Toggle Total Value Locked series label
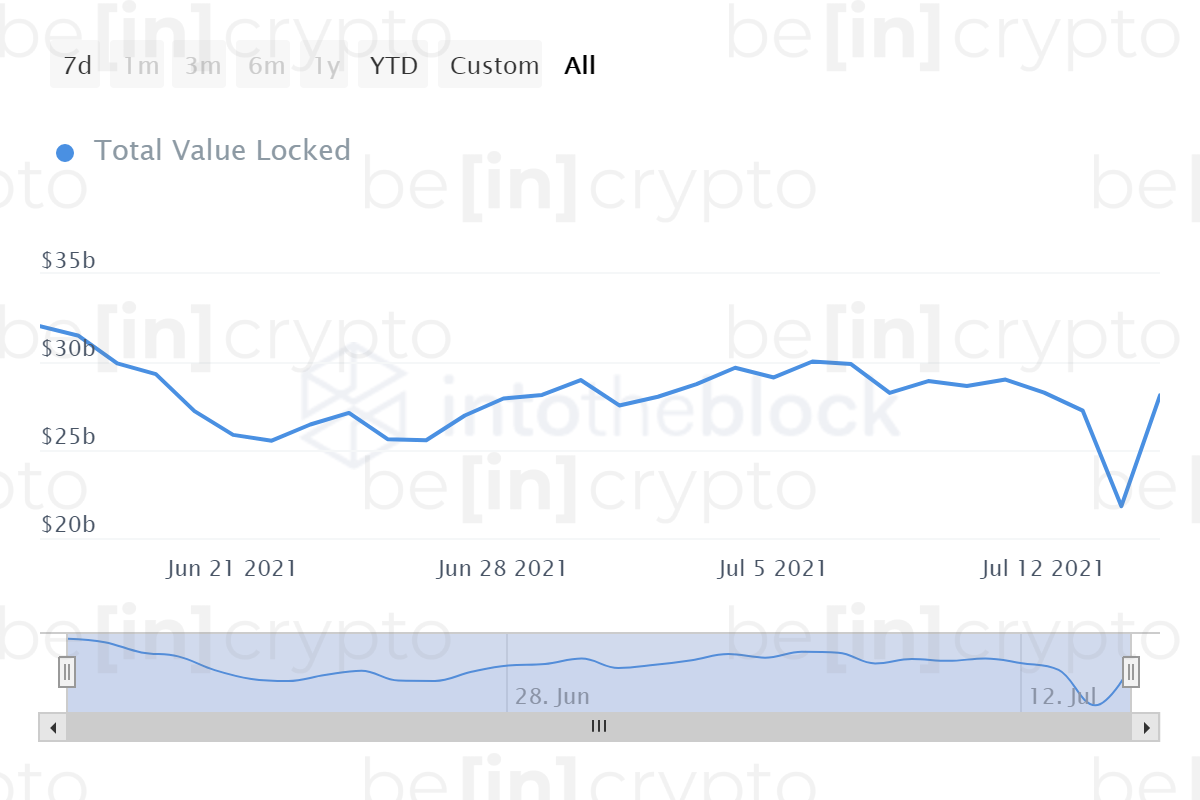The image size is (1200, 800). point(222,150)
